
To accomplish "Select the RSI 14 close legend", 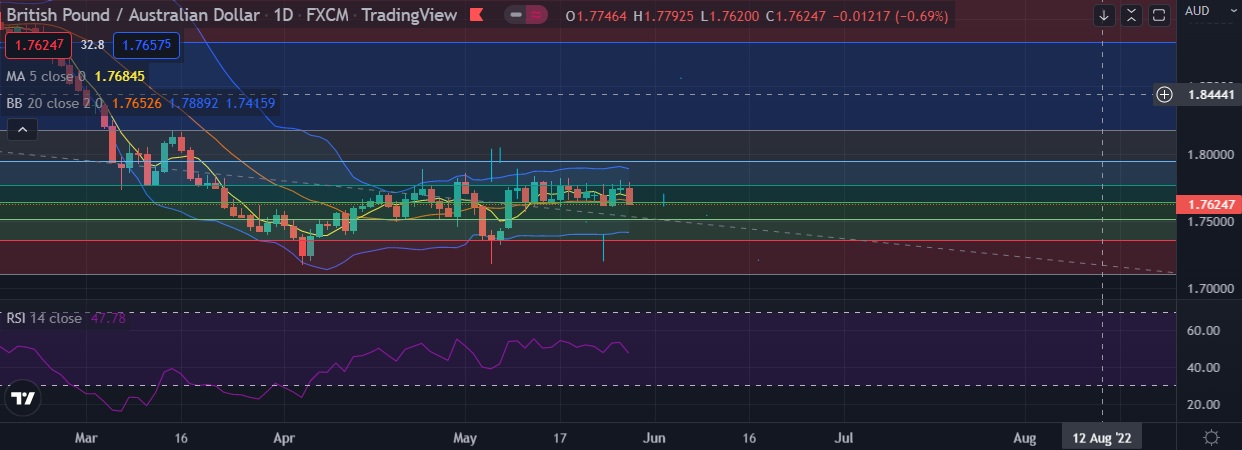I will [x=44, y=318].
